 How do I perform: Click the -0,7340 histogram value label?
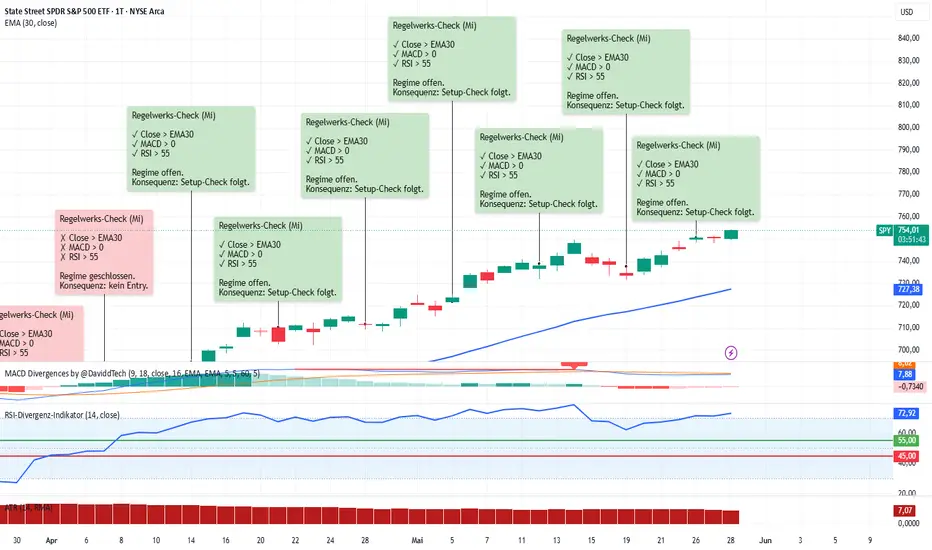click(911, 386)
